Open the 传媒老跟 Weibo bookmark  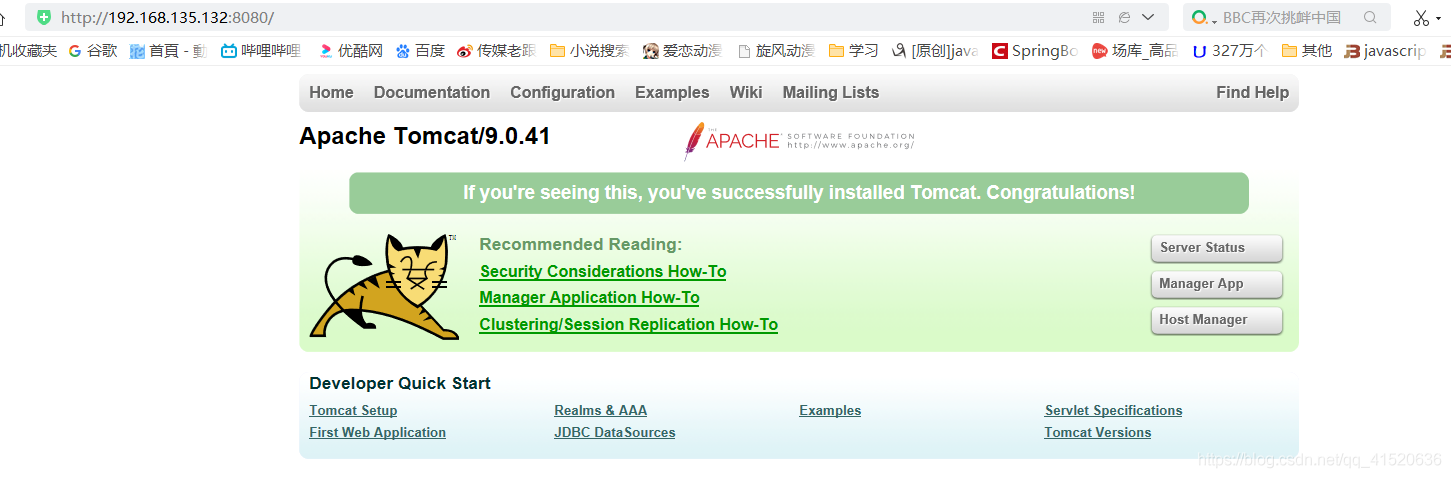click(496, 50)
